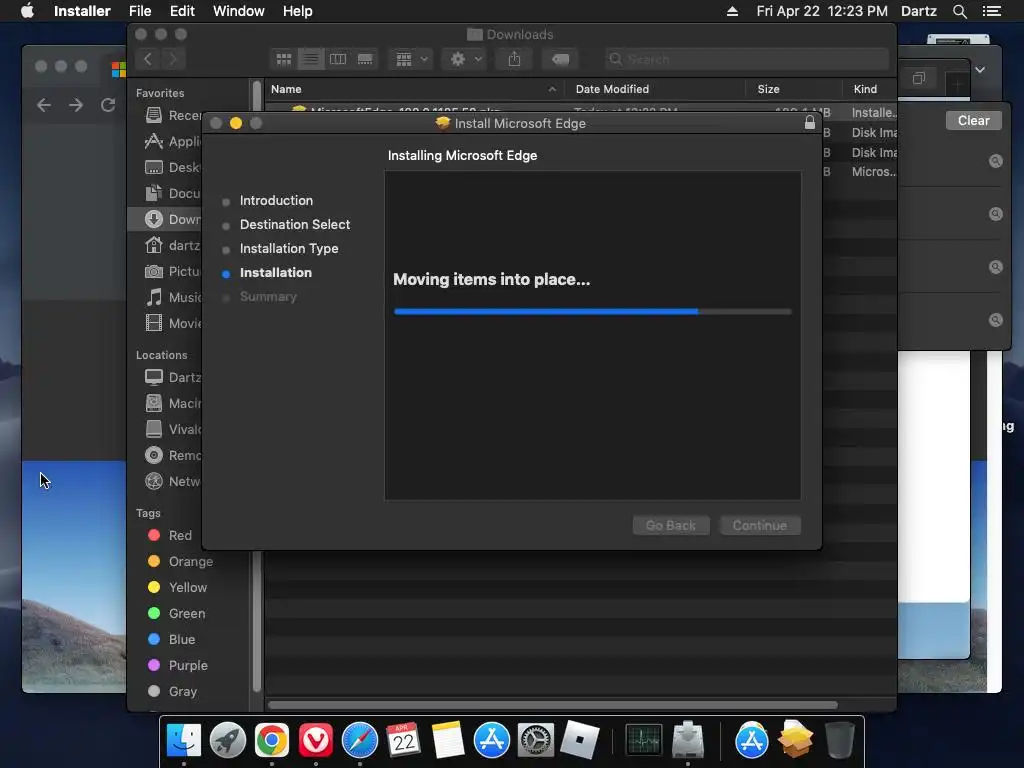The width and height of the screenshot is (1024, 768).
Task: Open Installer disk icon in dock
Action: [x=688, y=740]
